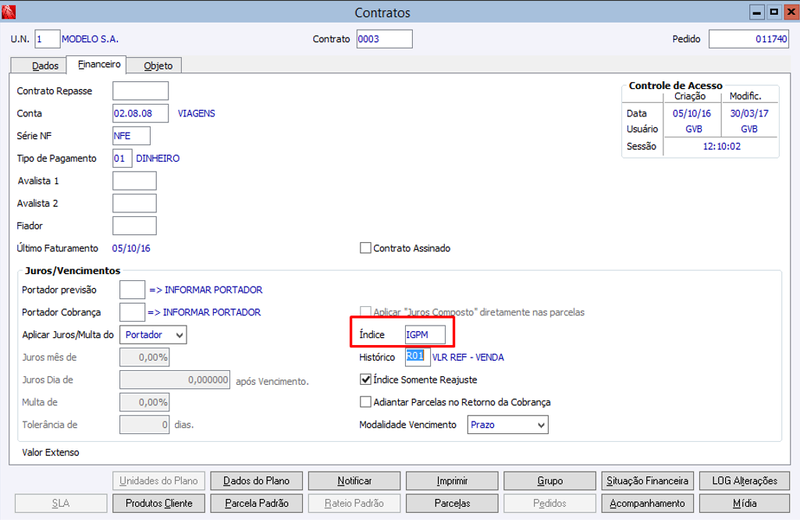Viewport: 800px width, 520px height.
Task: Select the Financeiro tab
Action: [x=98, y=64]
